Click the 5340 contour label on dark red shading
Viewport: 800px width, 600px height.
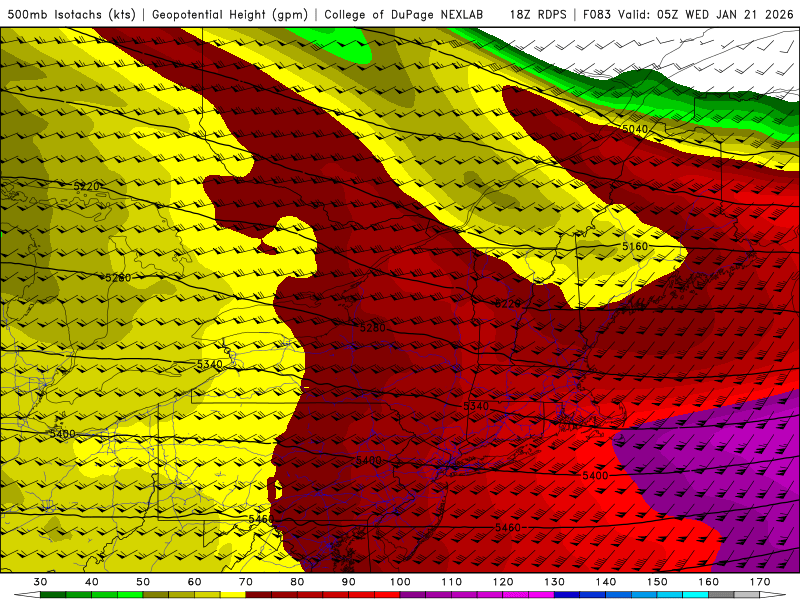click(x=476, y=407)
